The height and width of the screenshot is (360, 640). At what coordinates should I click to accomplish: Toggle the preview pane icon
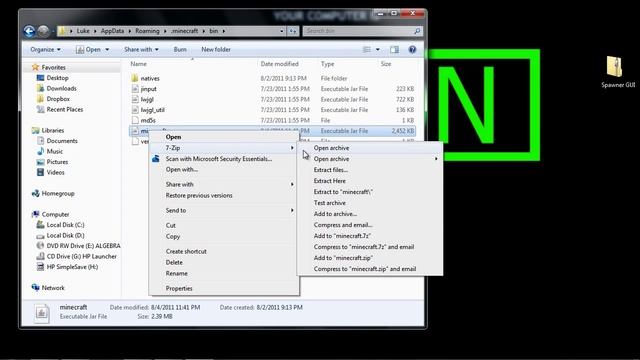[x=394, y=49]
